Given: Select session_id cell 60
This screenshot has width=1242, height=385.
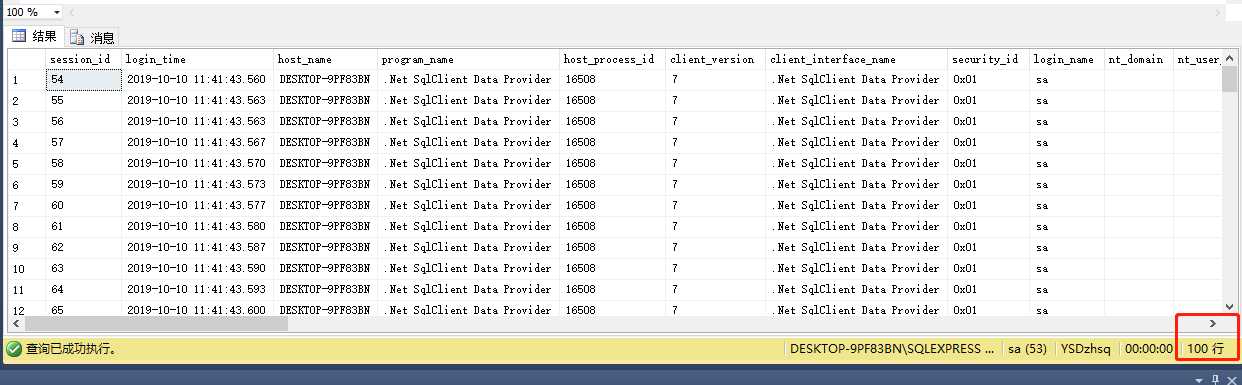Looking at the screenshot, I should click(83, 205).
